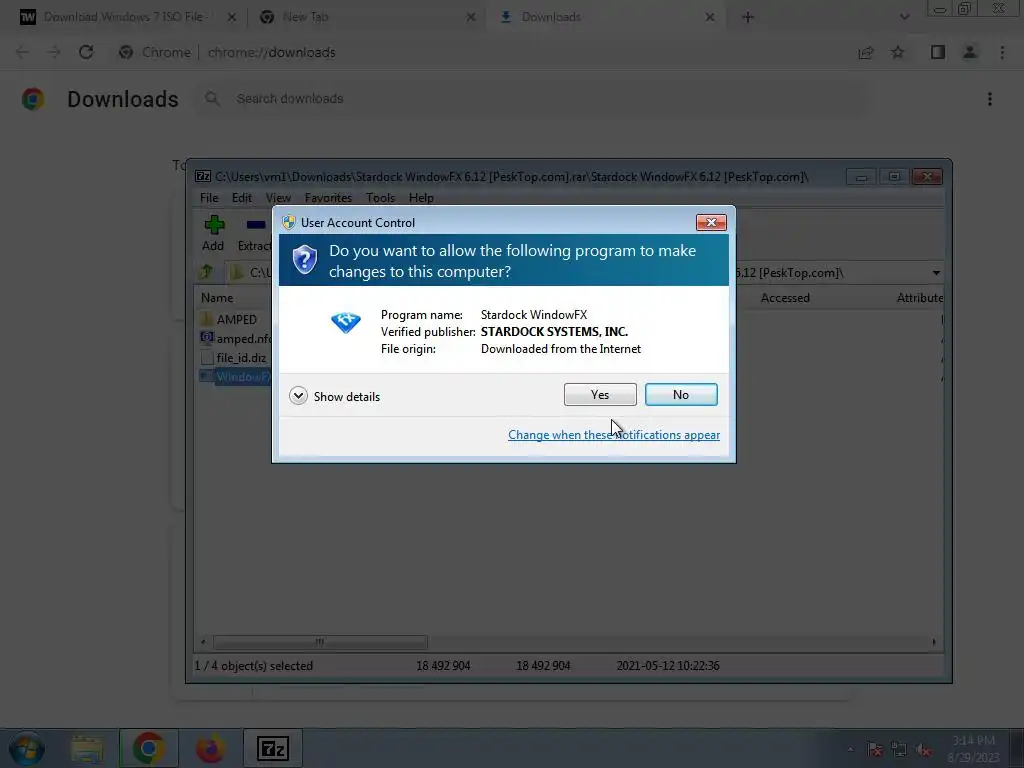Screen dimensions: 1024x768
Task: Open Chrome three-dot main menu
Action: [1002, 52]
